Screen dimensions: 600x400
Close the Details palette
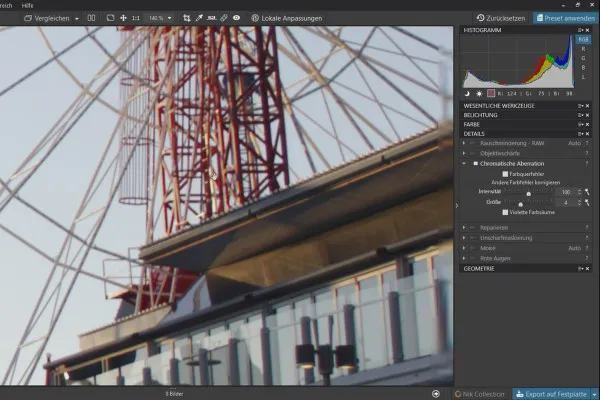588,134
